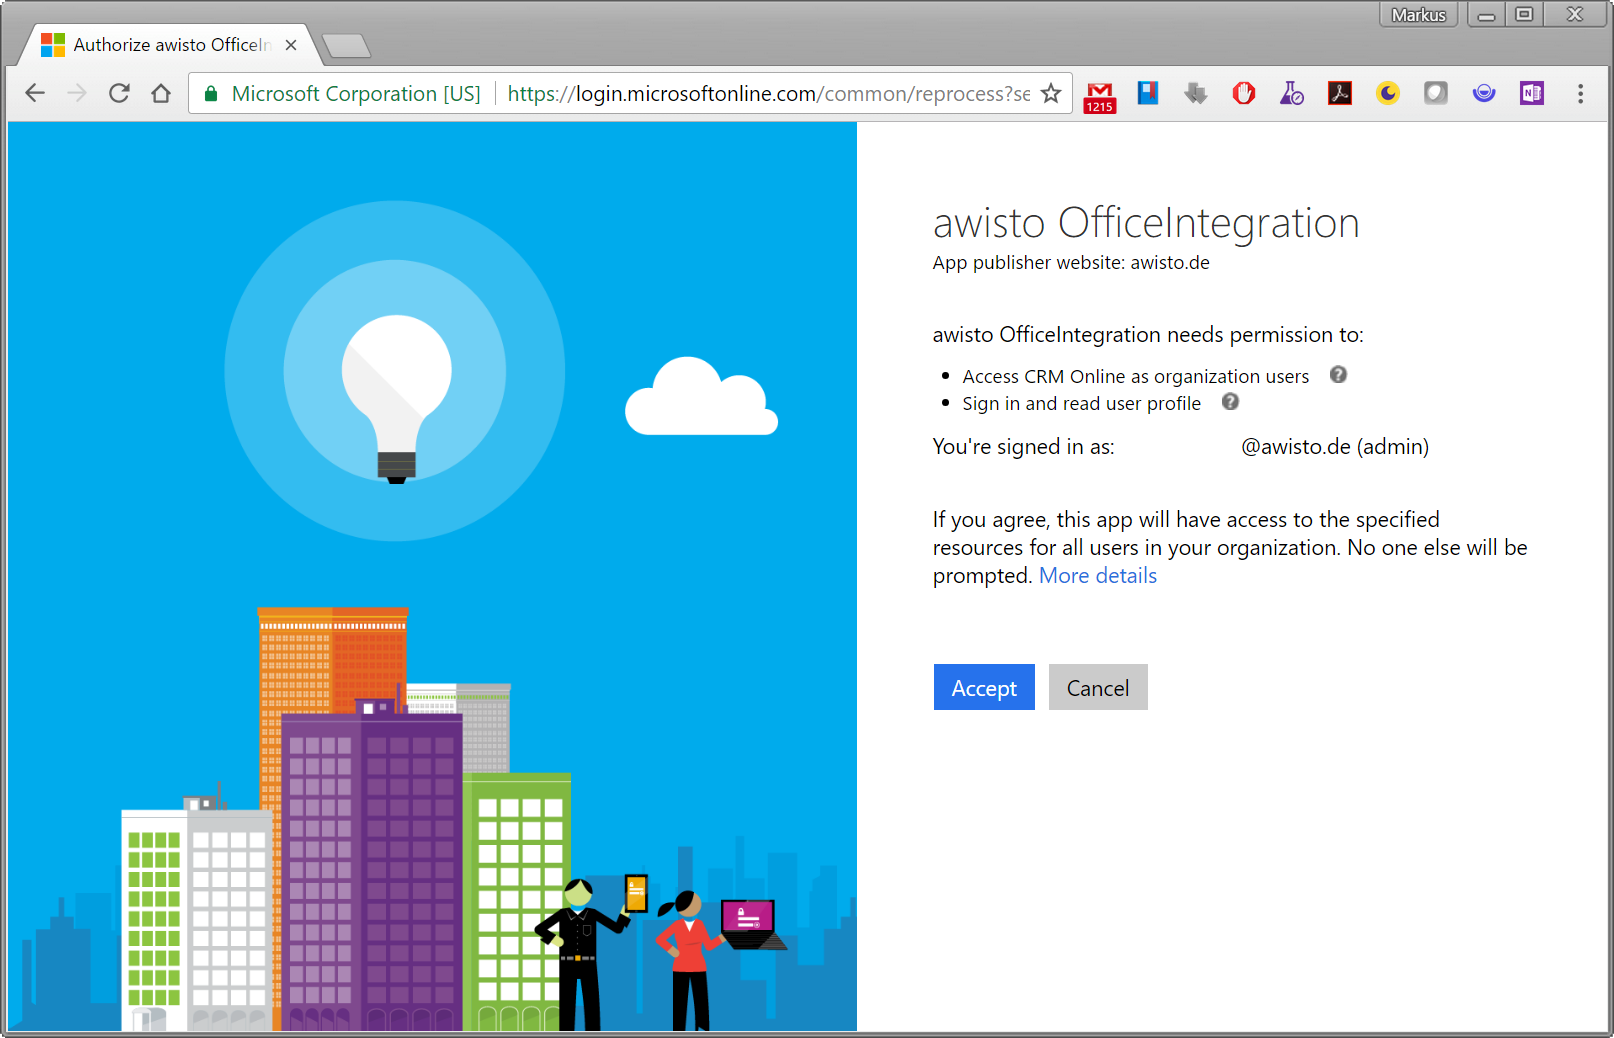Open the gray download arrow extension

click(x=1196, y=93)
